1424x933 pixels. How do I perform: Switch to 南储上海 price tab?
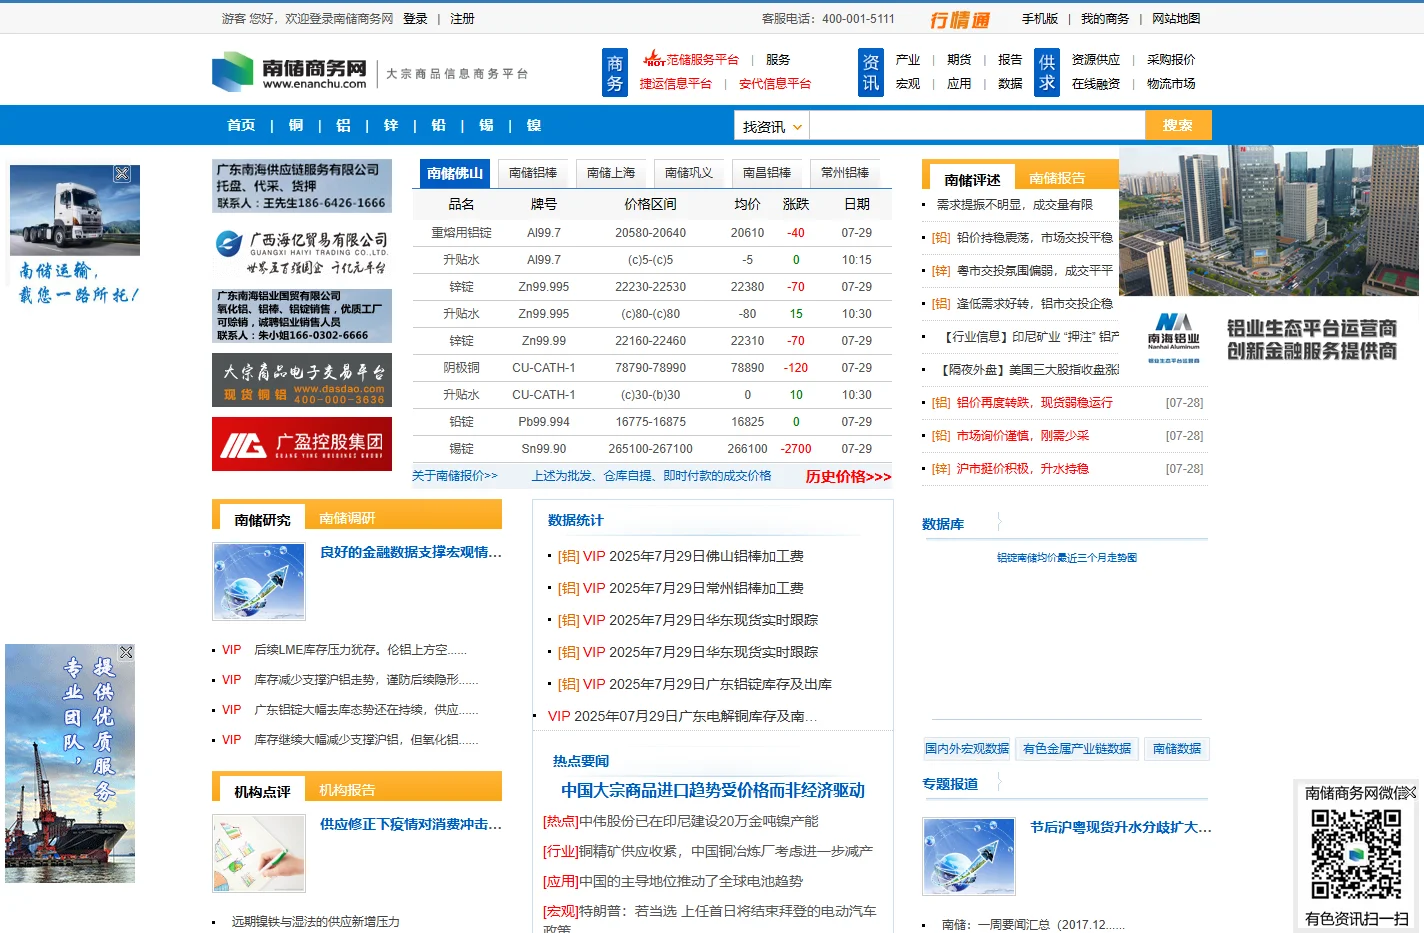tap(611, 173)
